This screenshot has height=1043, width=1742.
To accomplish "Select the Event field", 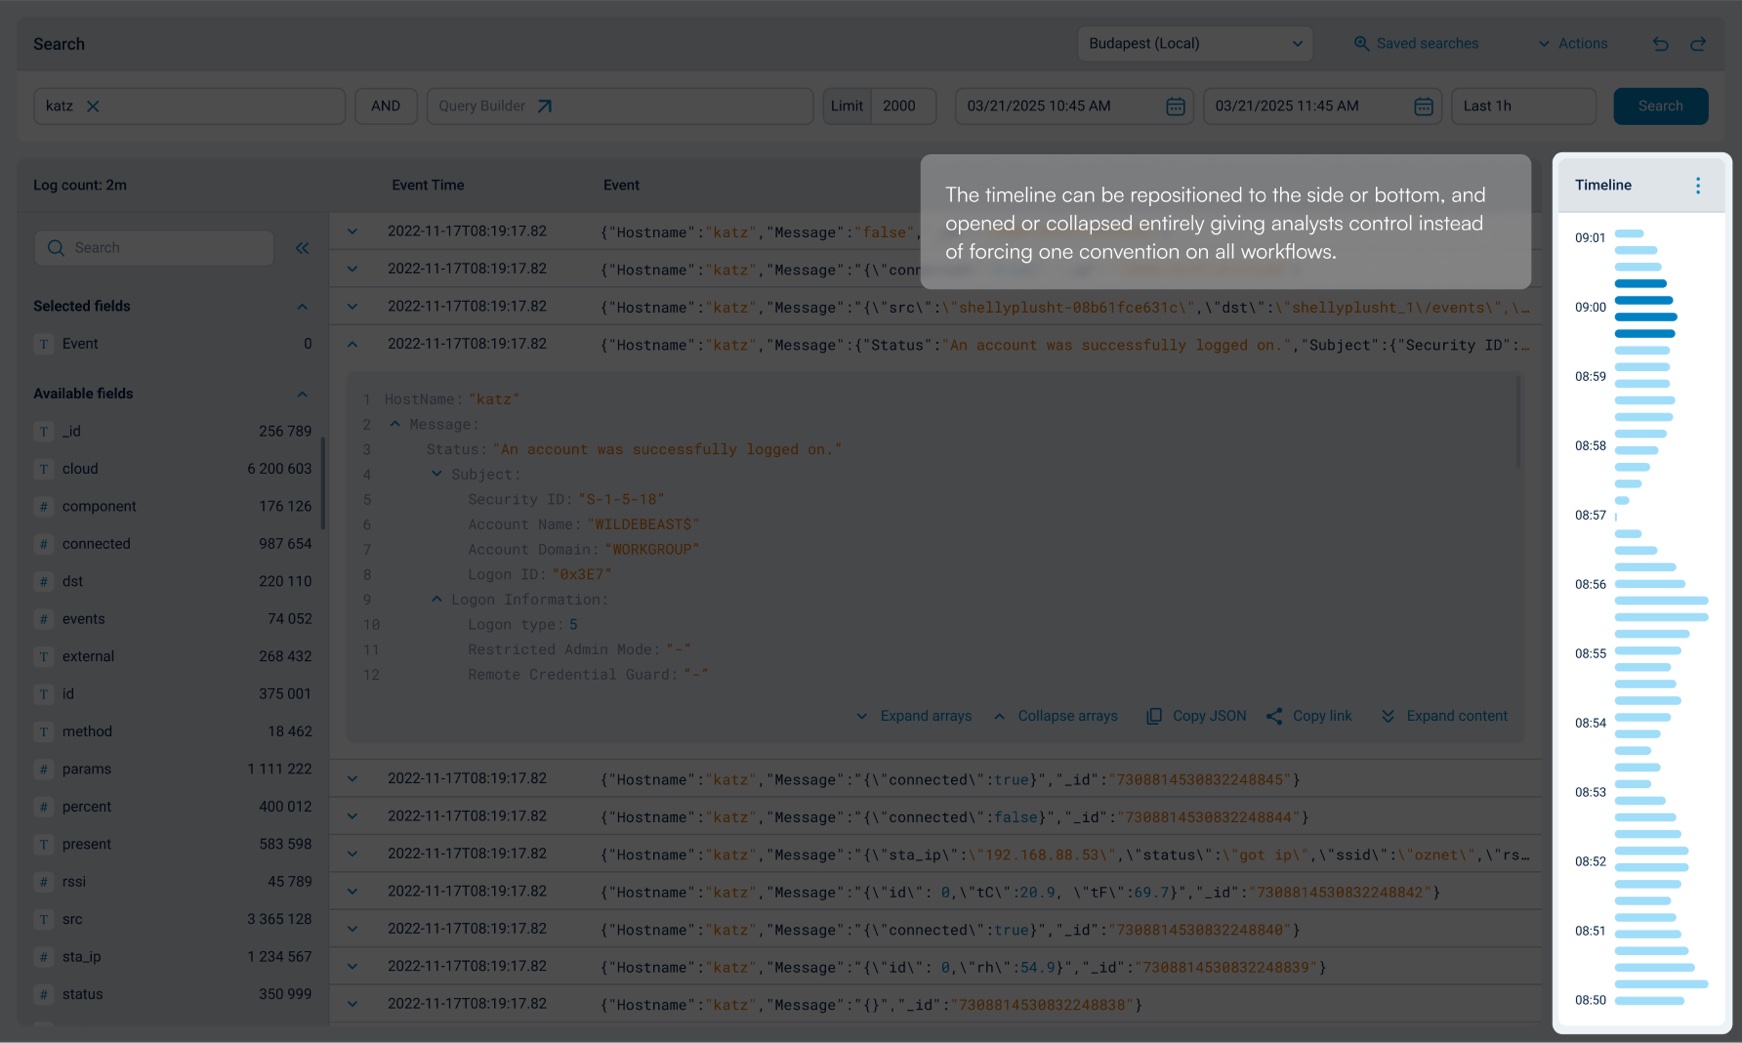I will [173, 344].
